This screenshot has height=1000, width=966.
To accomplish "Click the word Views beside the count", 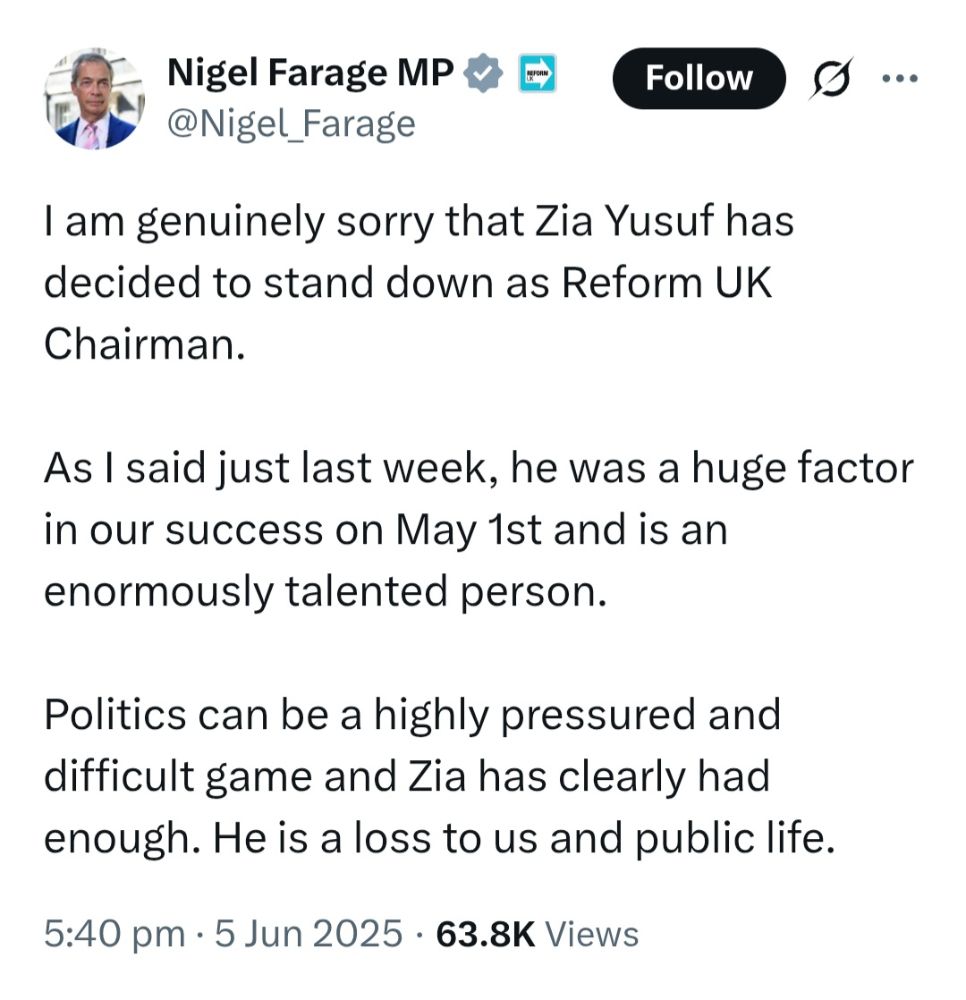I will point(592,935).
